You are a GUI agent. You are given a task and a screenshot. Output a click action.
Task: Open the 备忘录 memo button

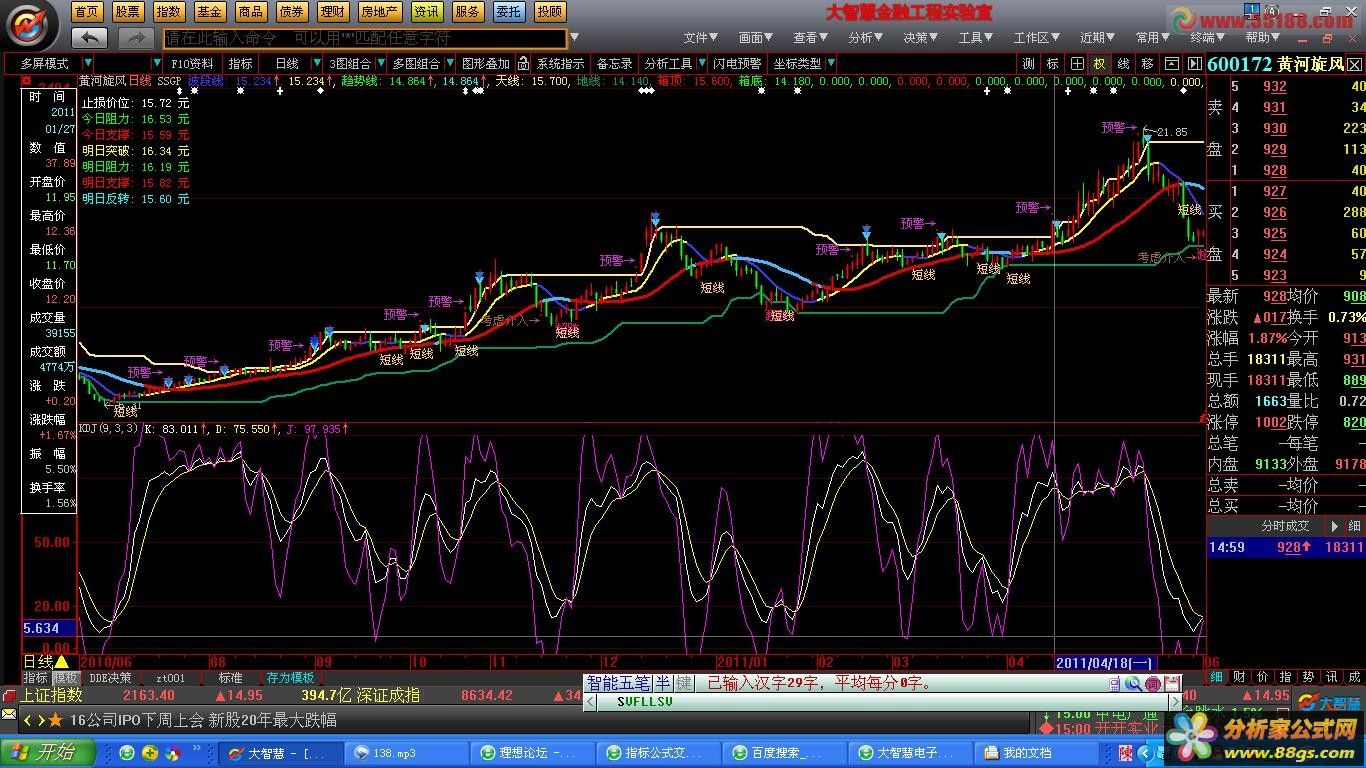coord(614,63)
